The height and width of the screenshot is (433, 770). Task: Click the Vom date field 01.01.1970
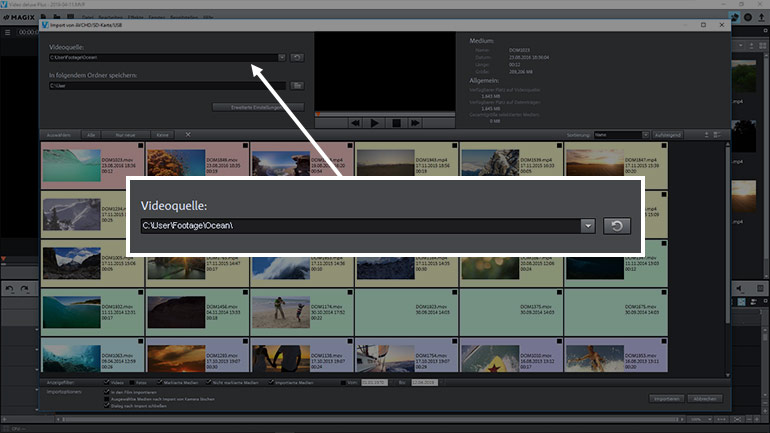(374, 382)
